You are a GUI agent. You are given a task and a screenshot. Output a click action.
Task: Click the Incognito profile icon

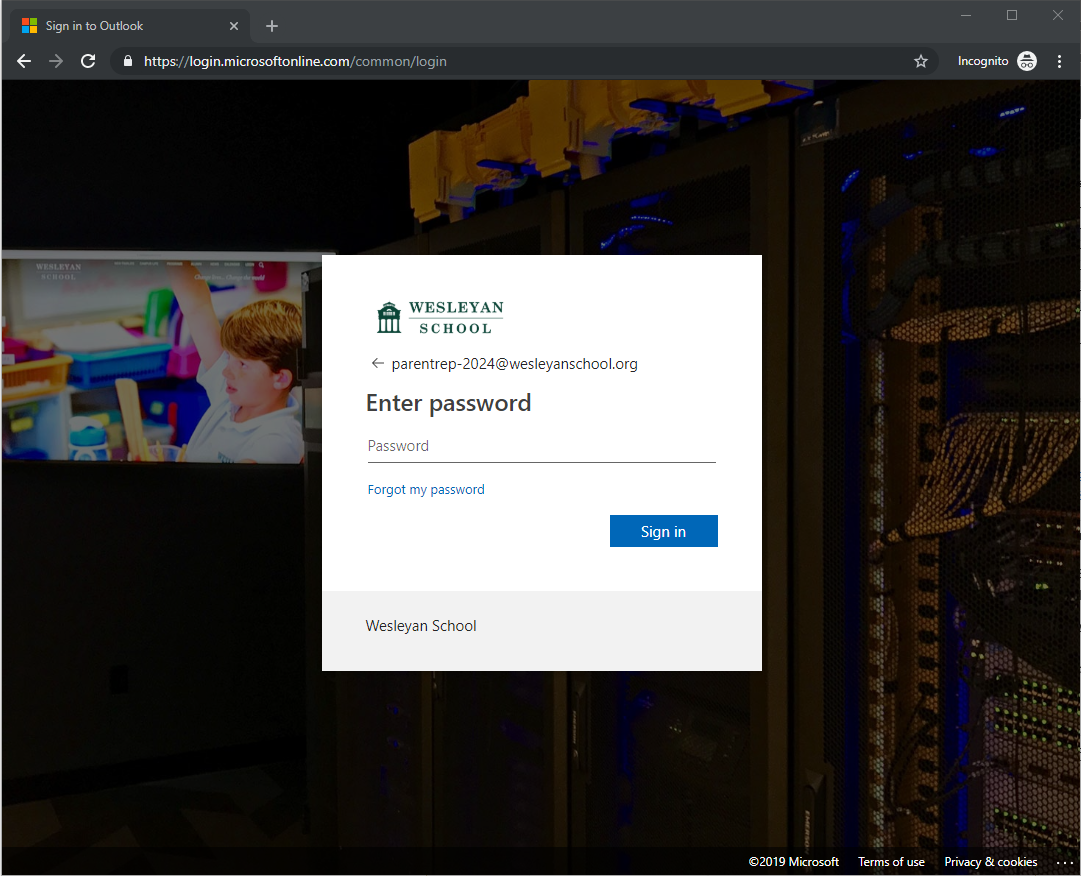[x=1027, y=61]
